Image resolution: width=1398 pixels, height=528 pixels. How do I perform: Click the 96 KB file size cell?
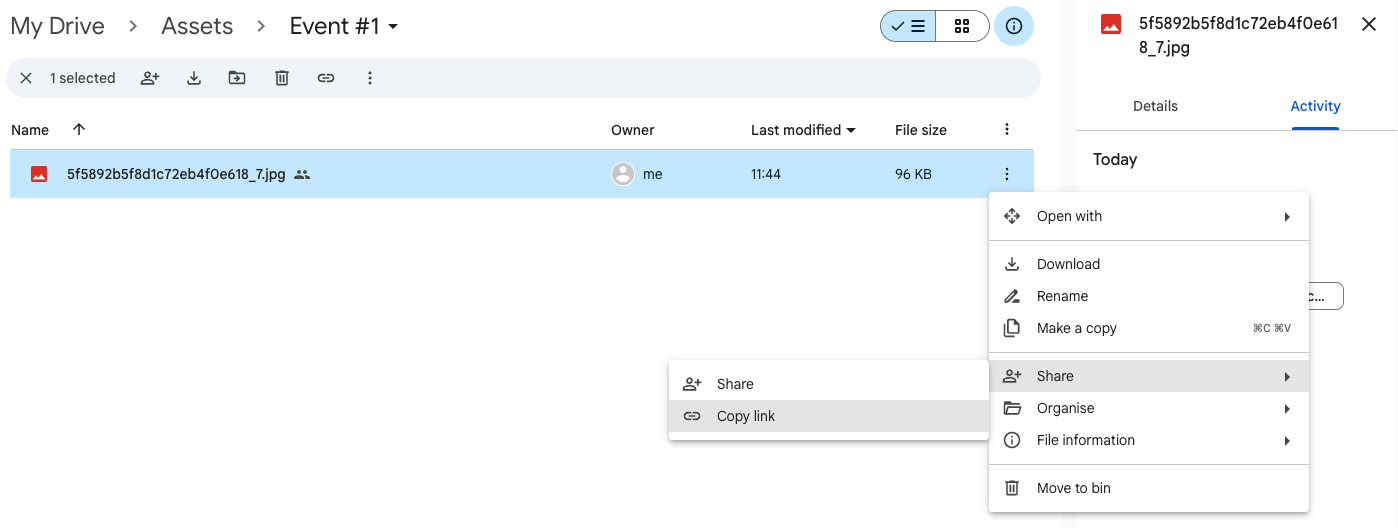click(913, 174)
